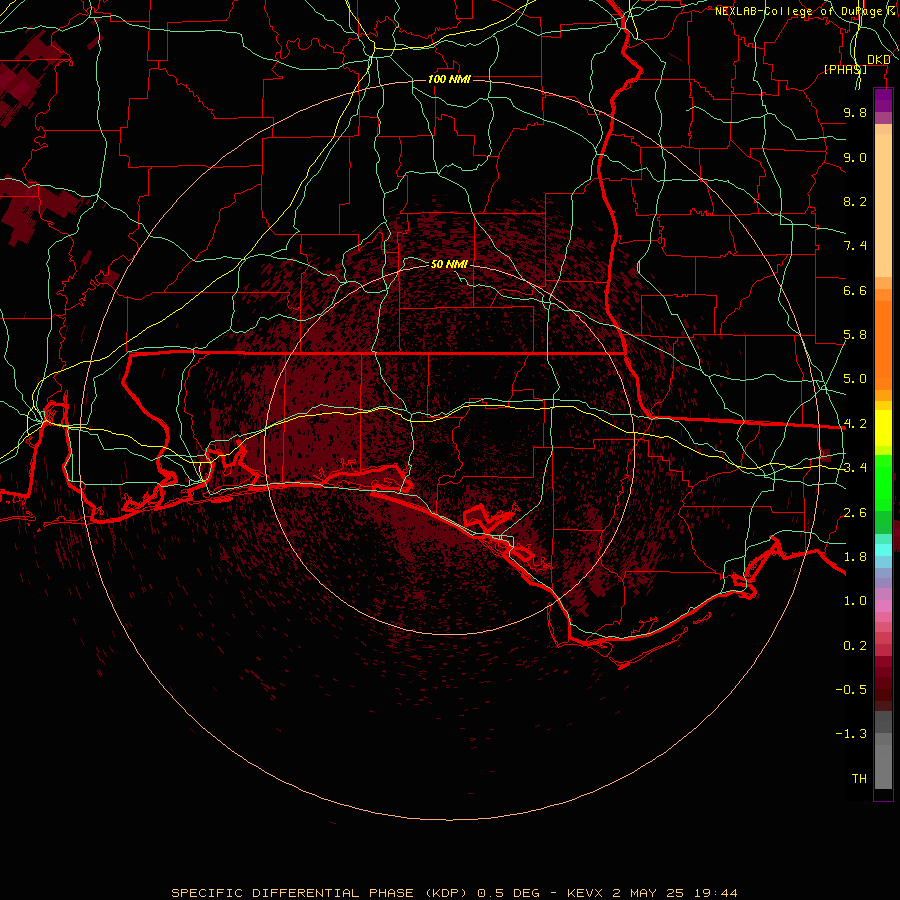Viewport: 900px width, 900px height.
Task: Click the yellow segment of the color bar
Action: click(x=883, y=428)
